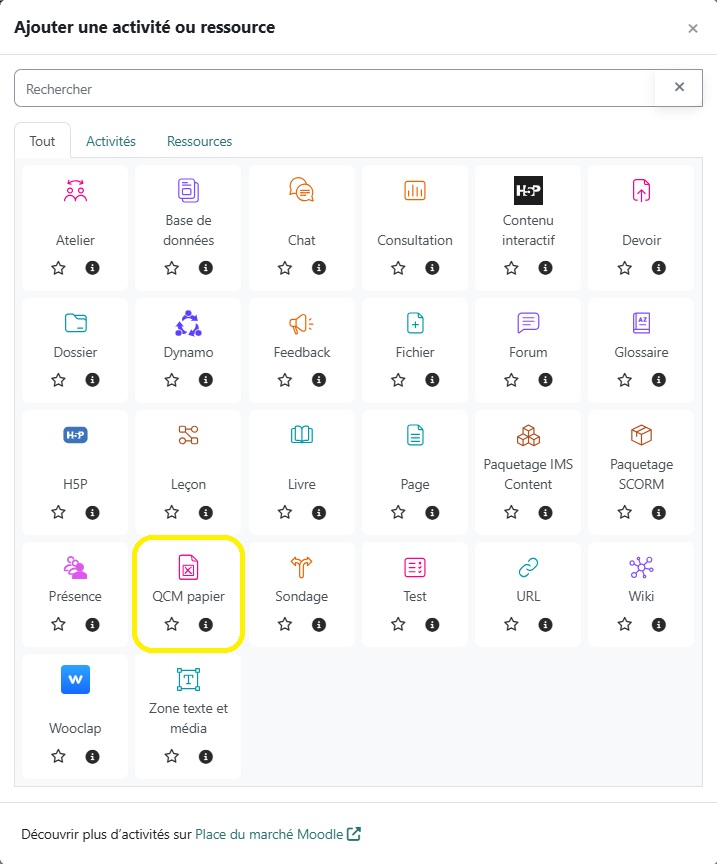Star the Wiki activity

point(624,624)
